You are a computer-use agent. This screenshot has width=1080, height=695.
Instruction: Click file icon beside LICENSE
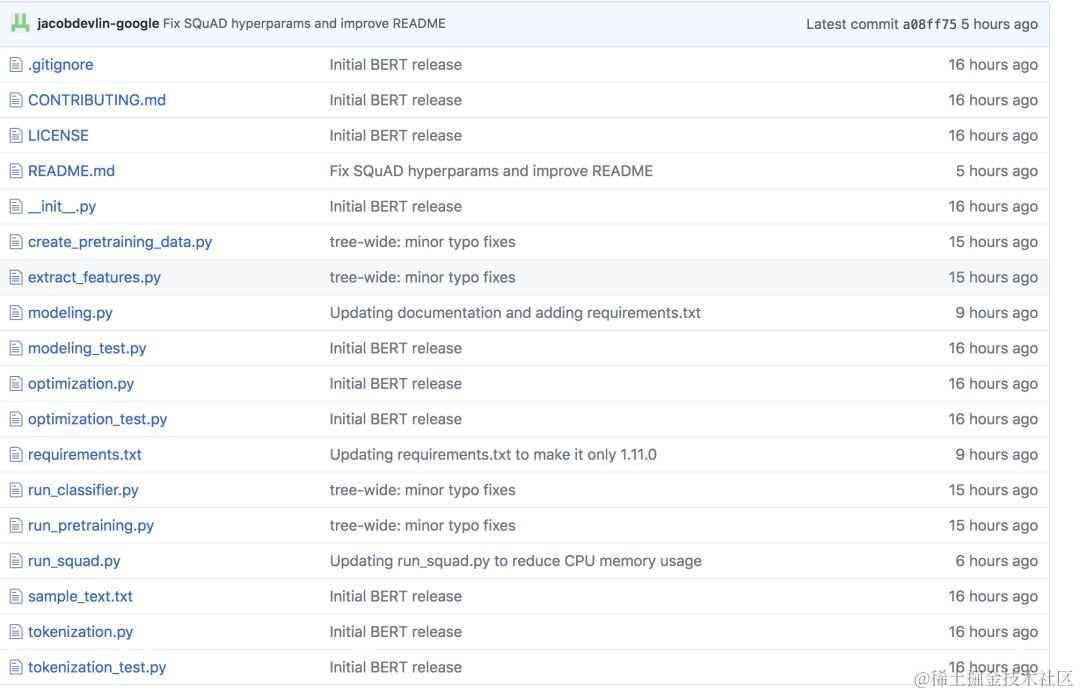pos(16,136)
